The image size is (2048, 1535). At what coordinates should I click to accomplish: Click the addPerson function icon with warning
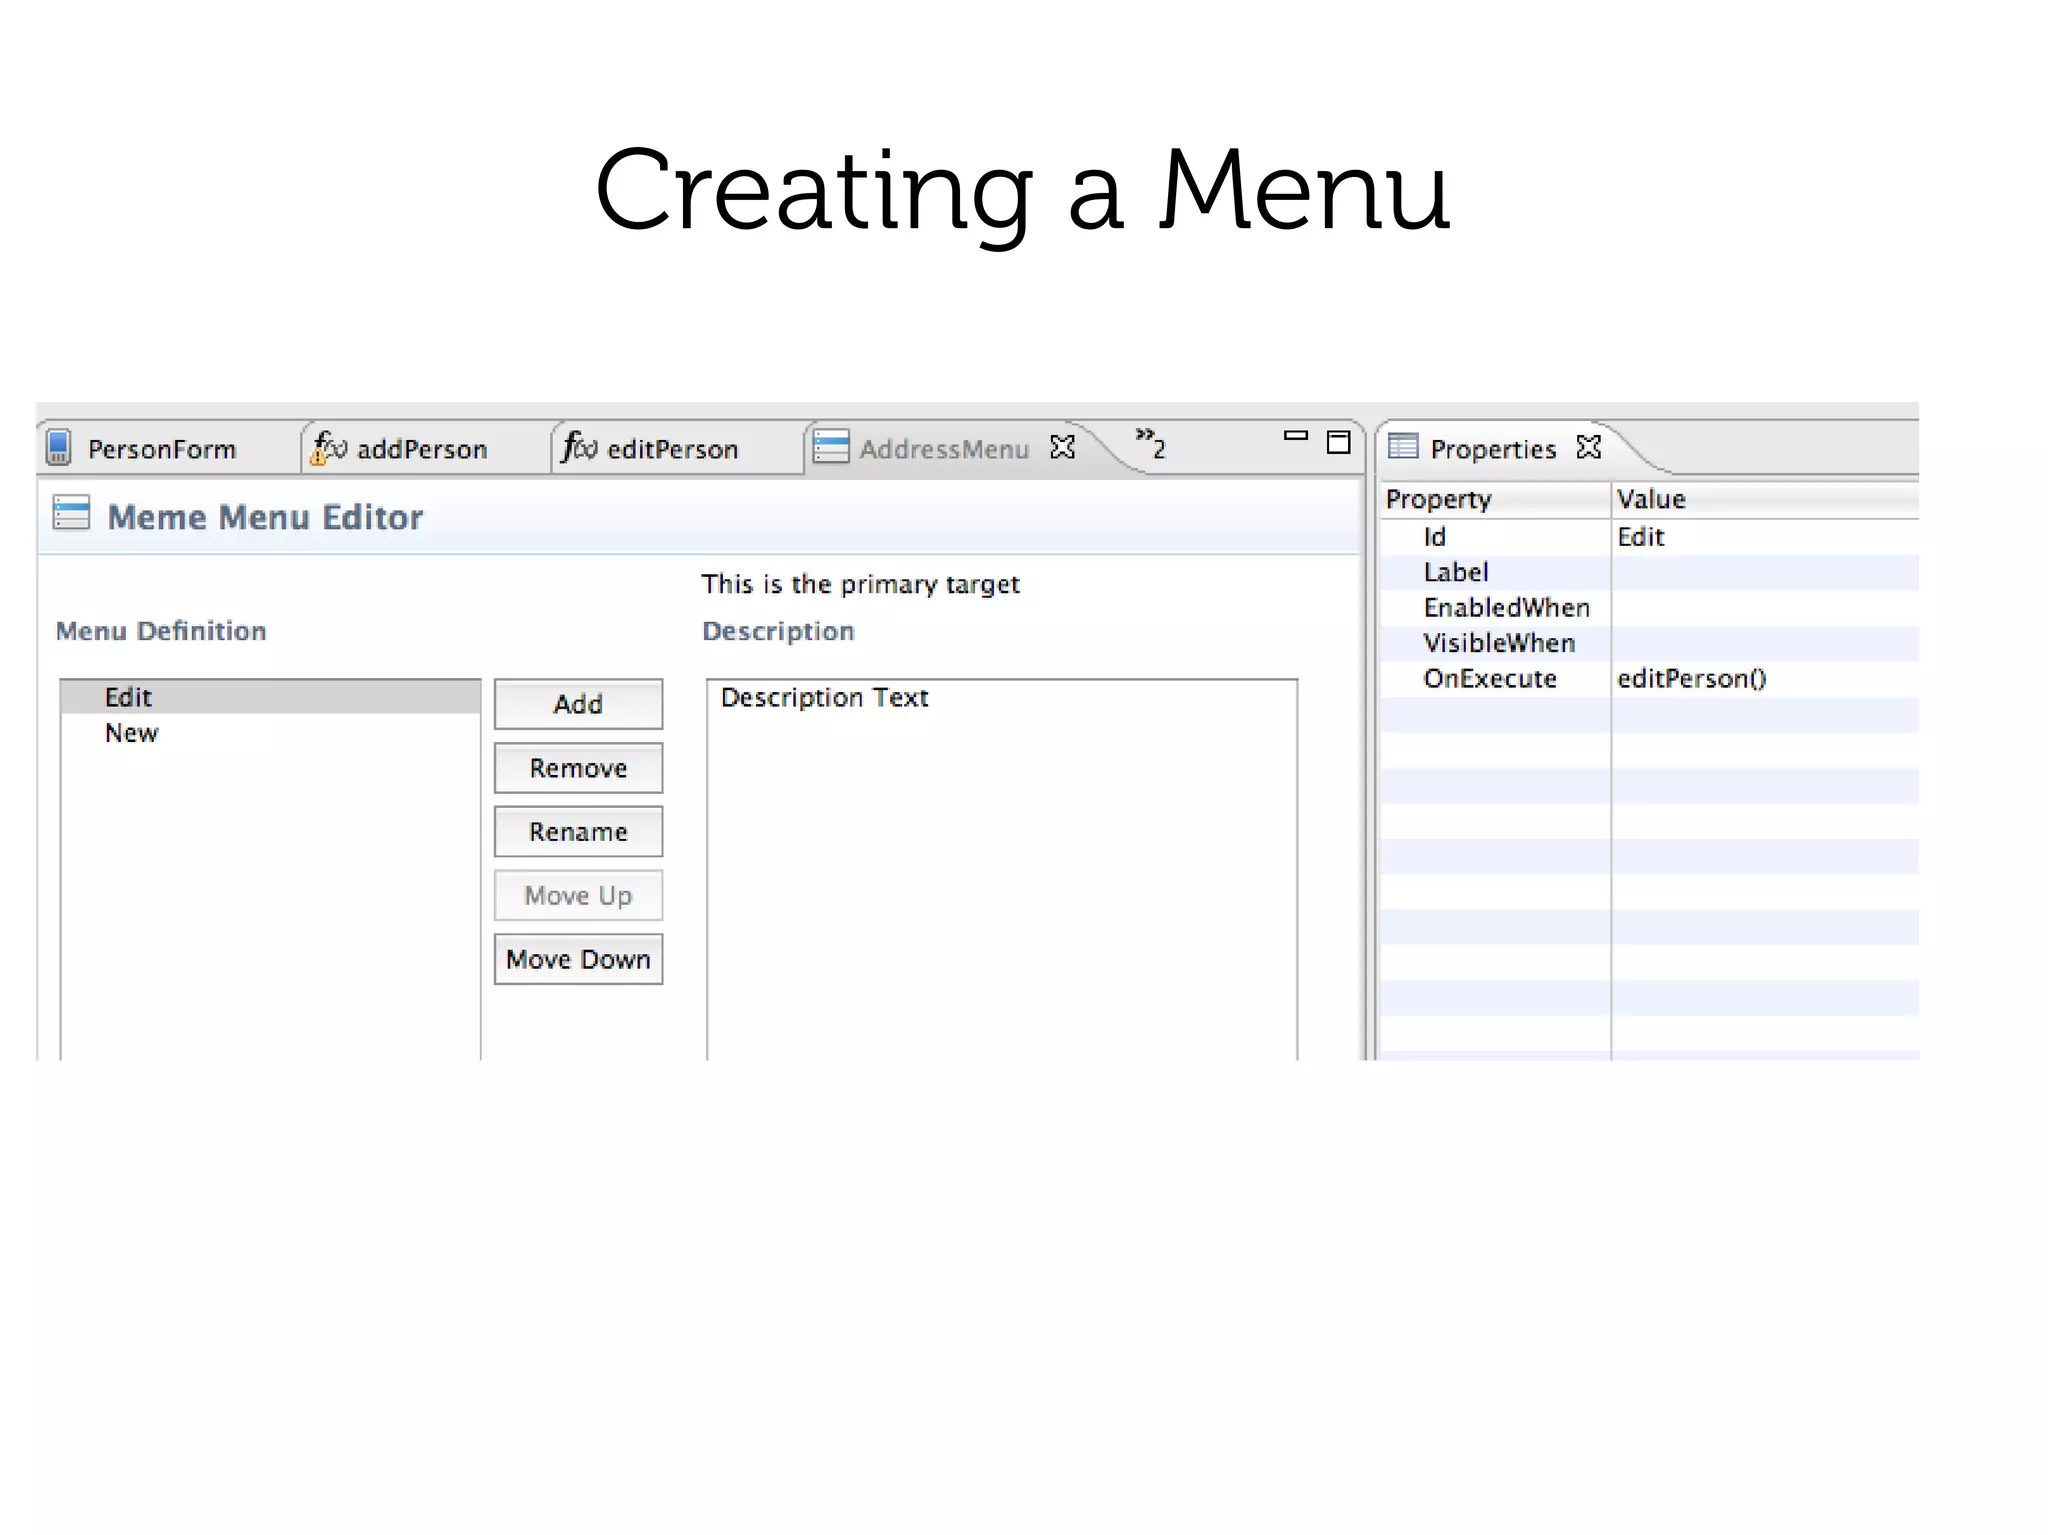tap(328, 447)
